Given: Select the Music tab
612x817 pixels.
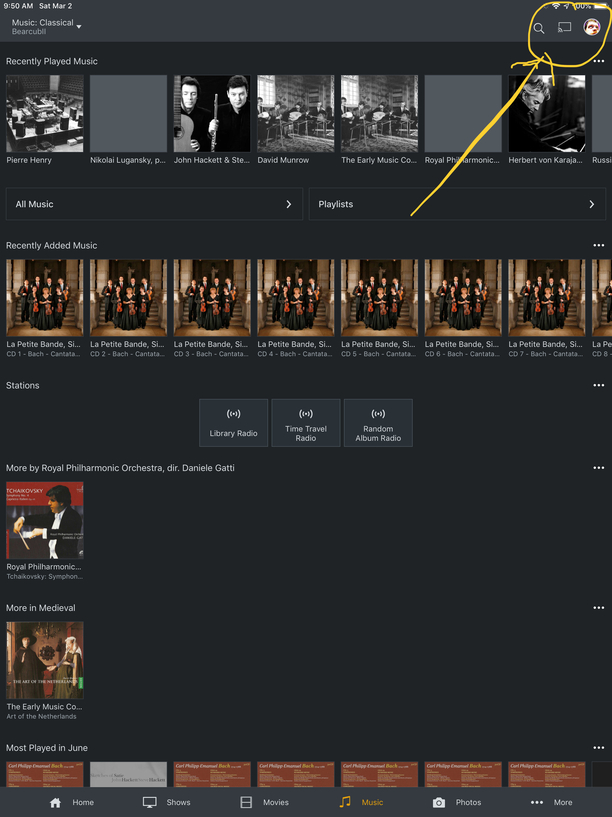Looking at the screenshot, I should click(x=361, y=802).
